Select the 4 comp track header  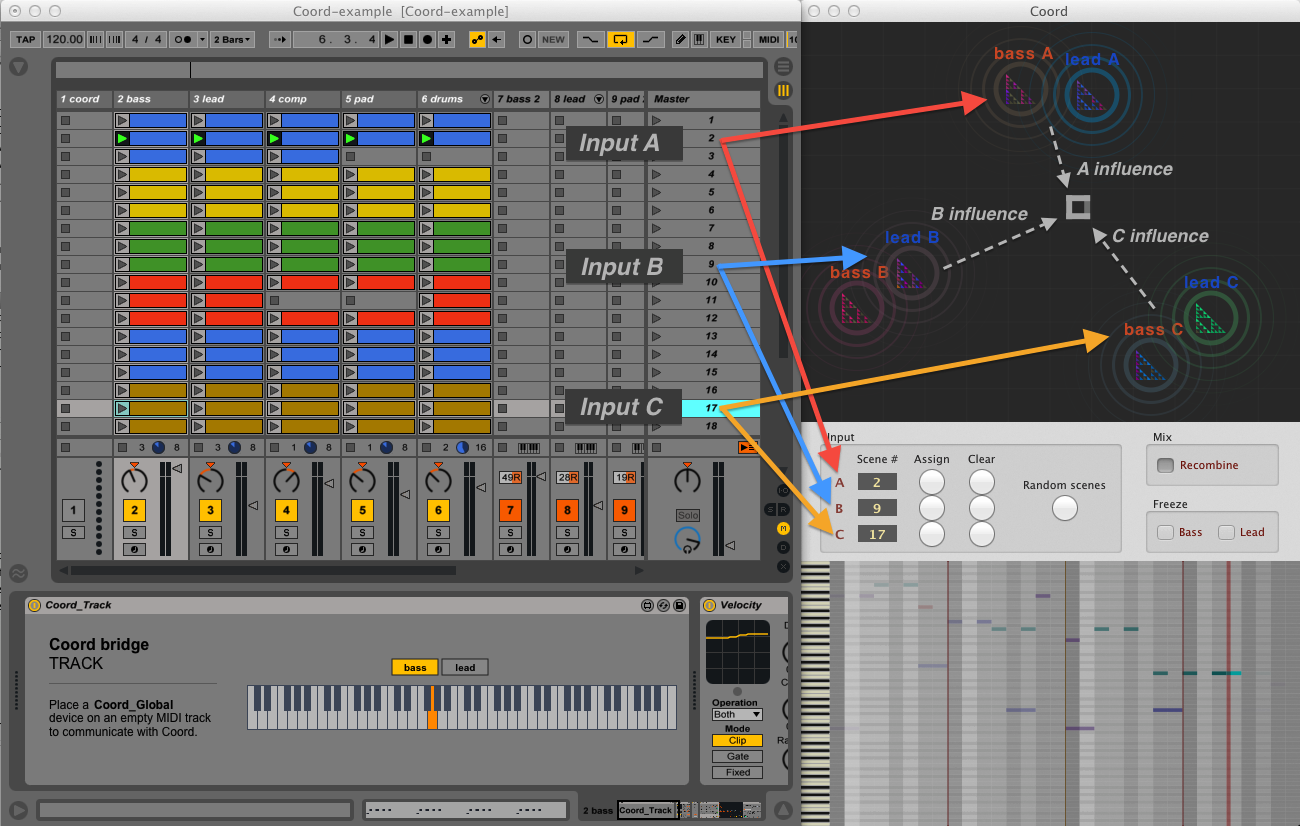tap(303, 99)
